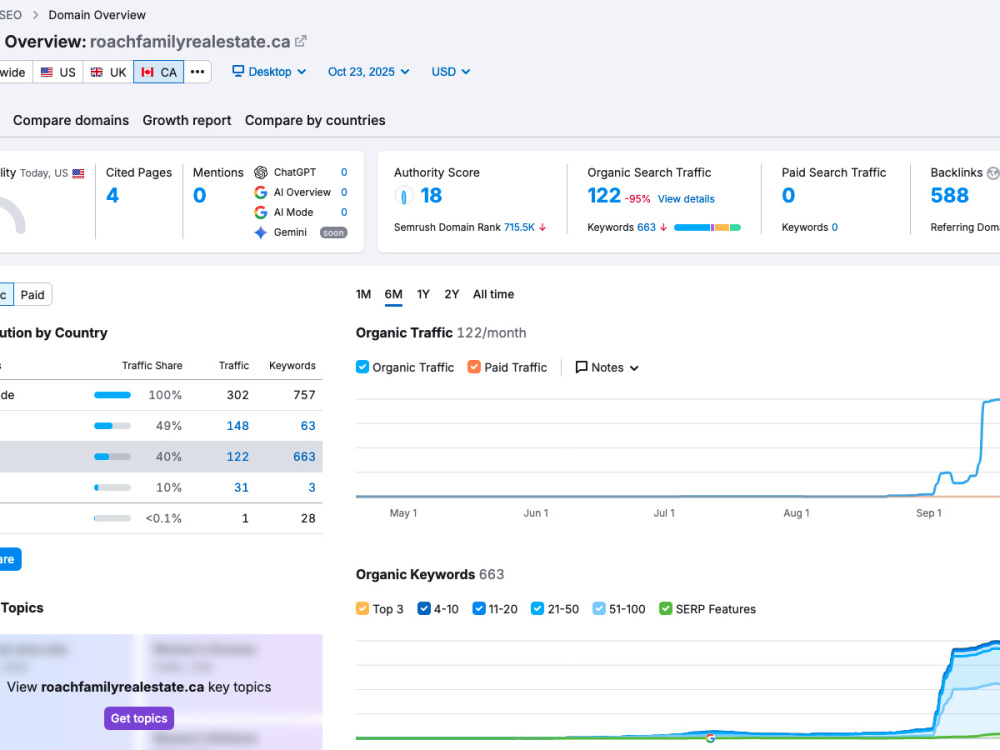Image resolution: width=1000 pixels, height=750 pixels.
Task: Click the keywords value 63 in country table
Action: pyautogui.click(x=308, y=425)
